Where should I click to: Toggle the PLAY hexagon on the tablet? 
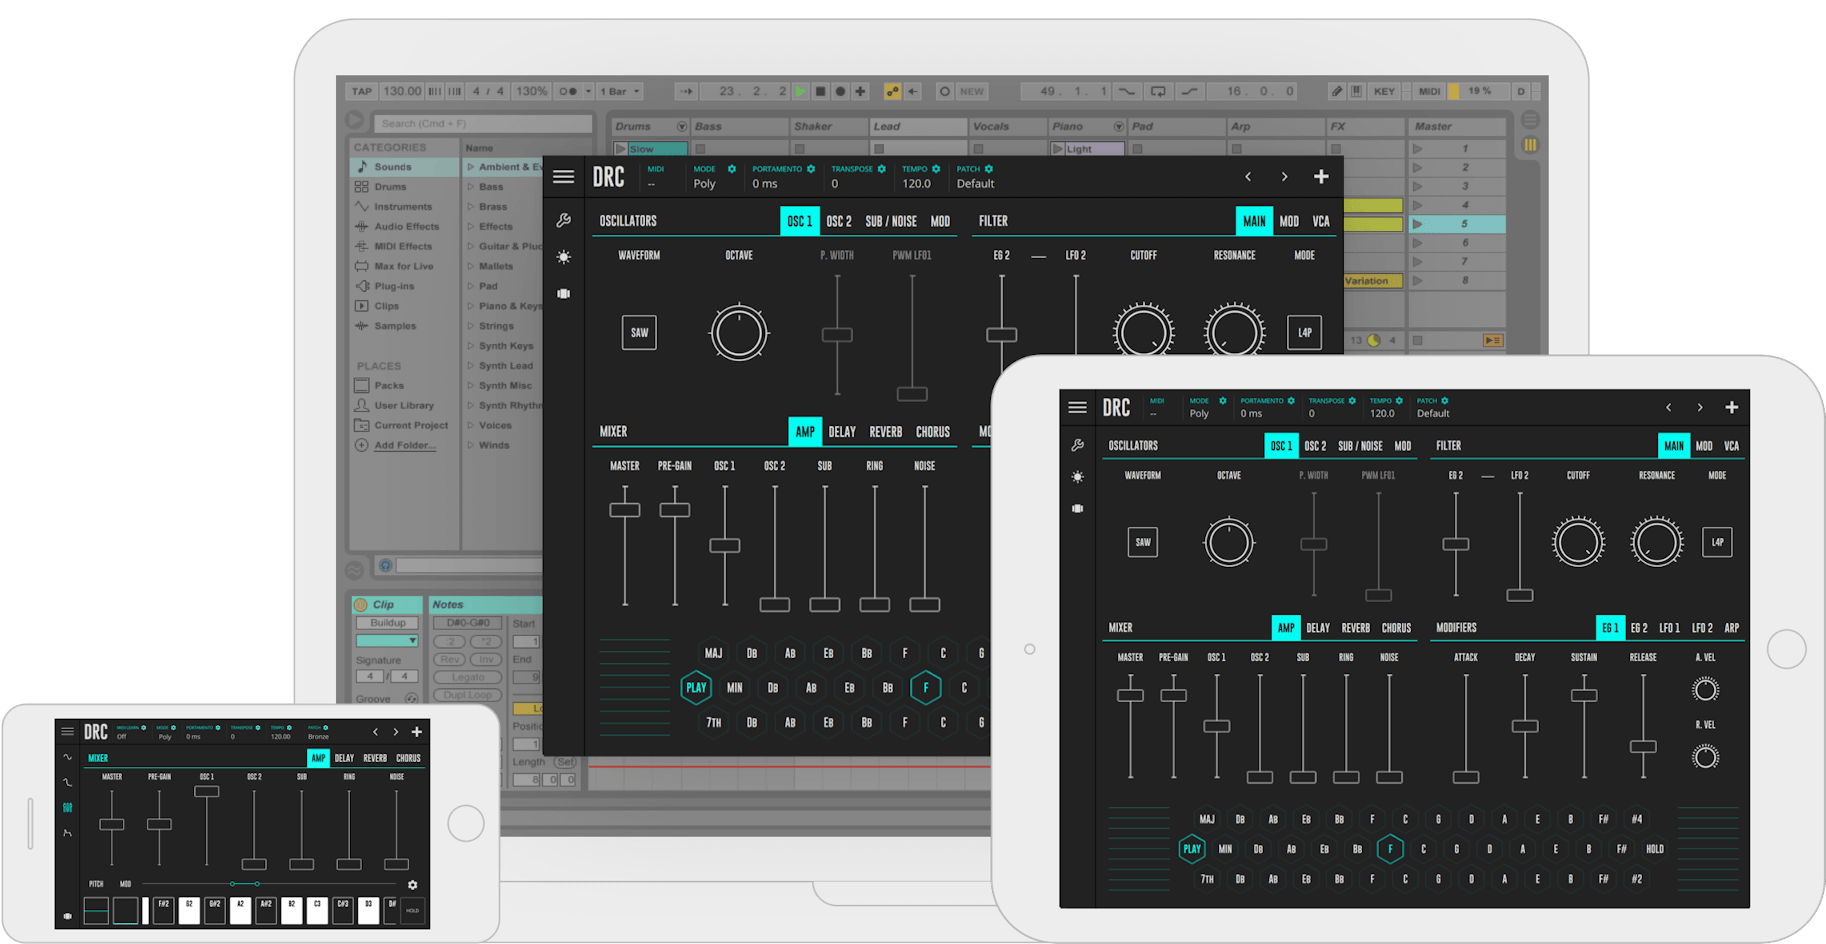tap(1191, 849)
